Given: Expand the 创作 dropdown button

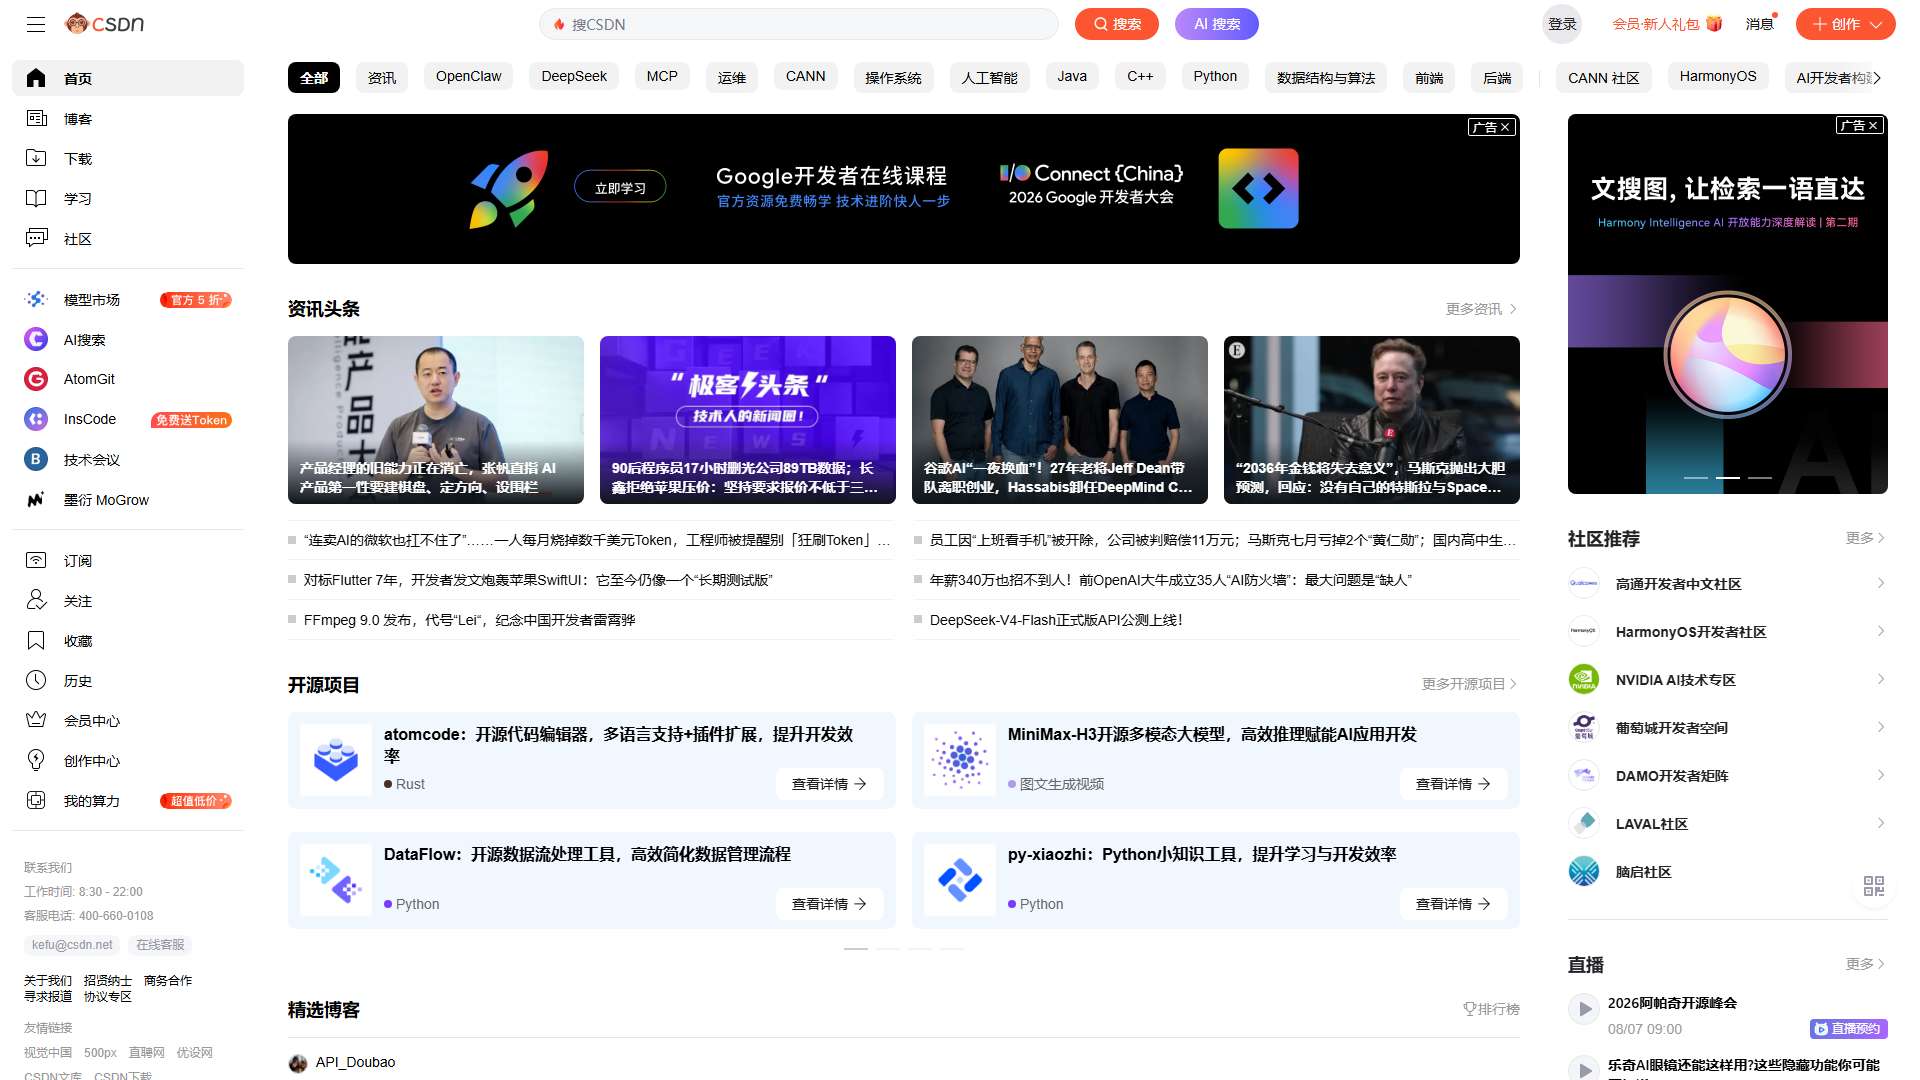Looking at the screenshot, I should (x=1846, y=24).
